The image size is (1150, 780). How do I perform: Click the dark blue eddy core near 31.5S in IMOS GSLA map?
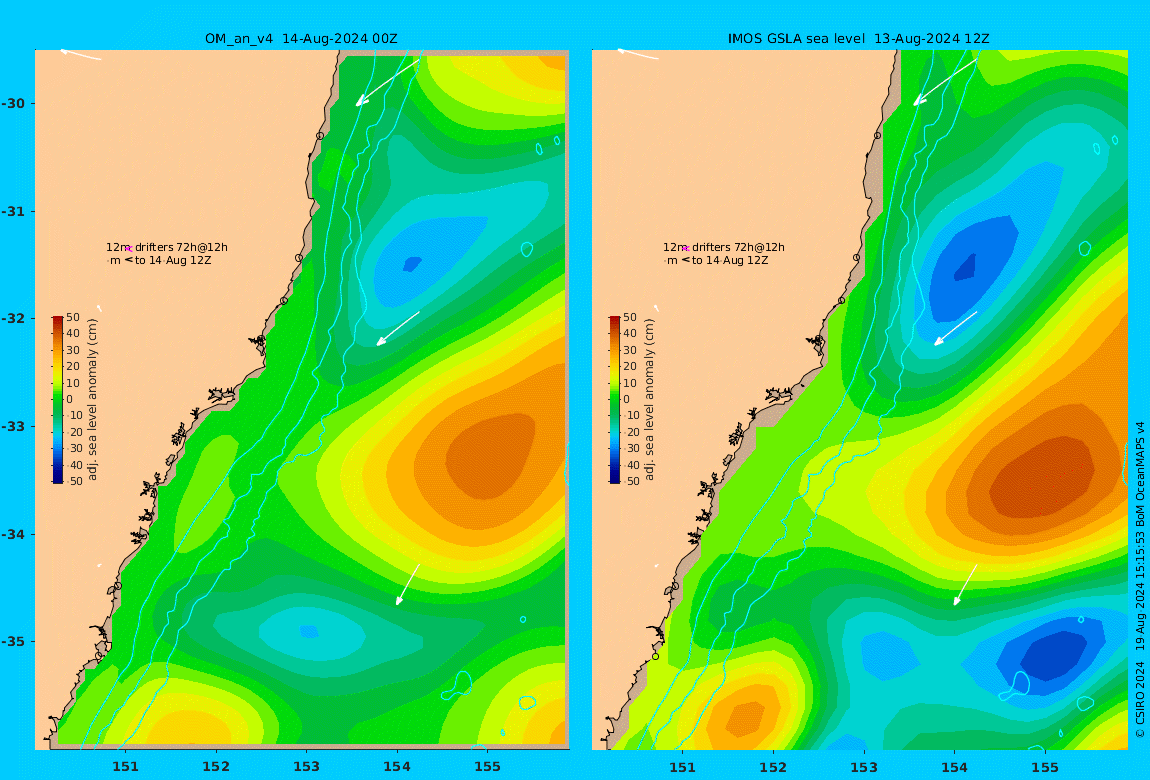[965, 268]
